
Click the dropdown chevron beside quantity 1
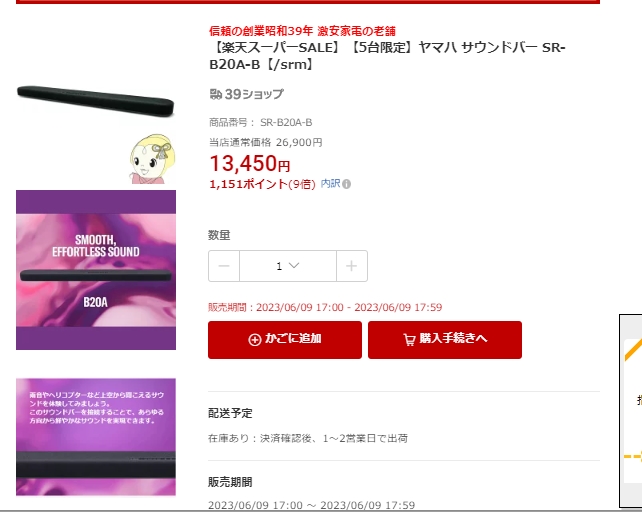pos(294,265)
